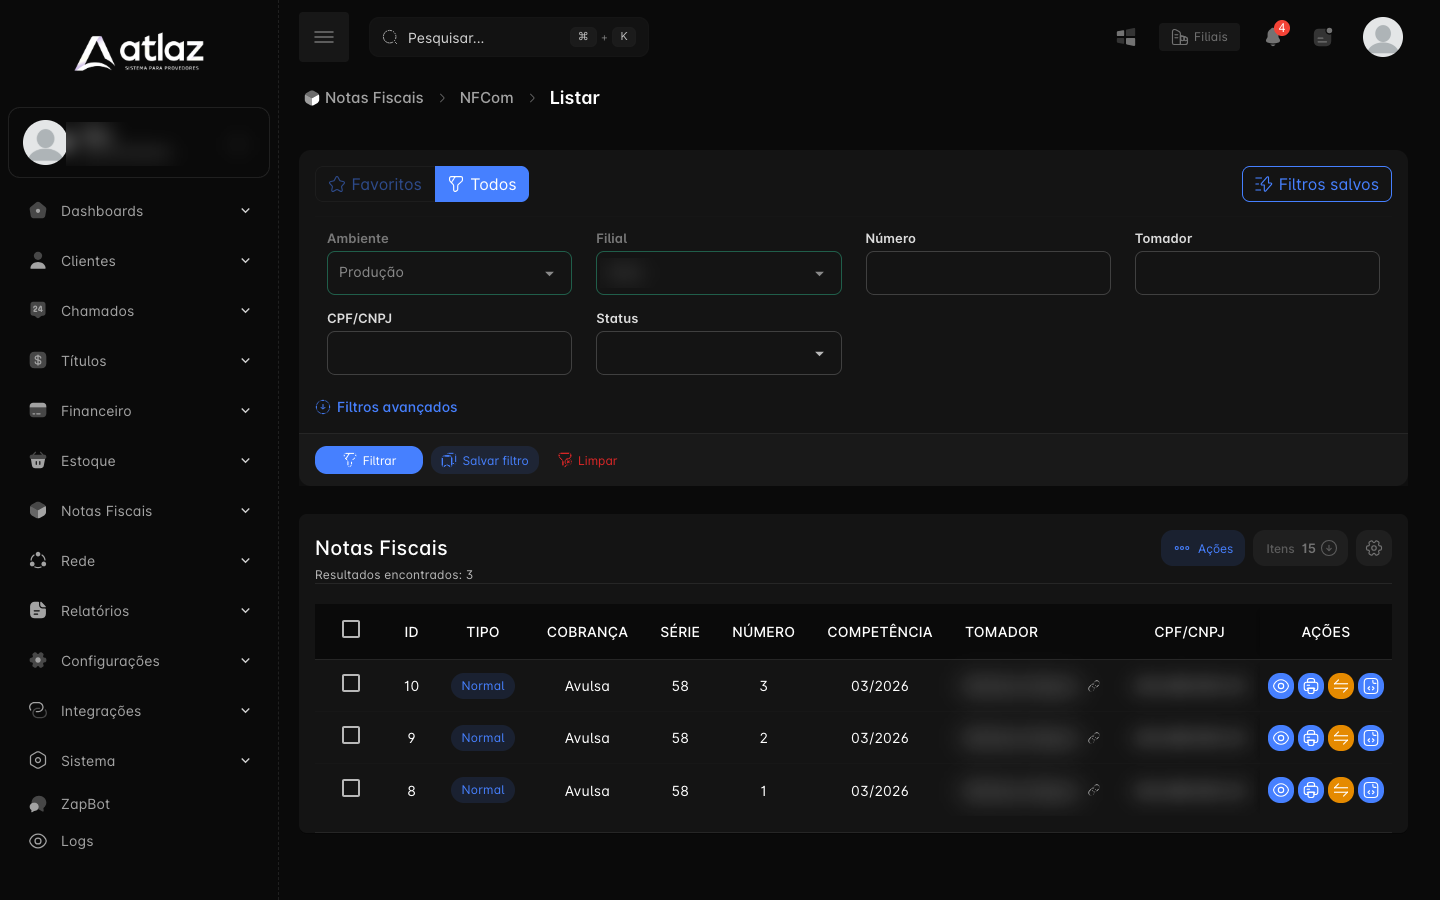1440x900 pixels.
Task: Open the Status dropdown
Action: [x=719, y=353]
